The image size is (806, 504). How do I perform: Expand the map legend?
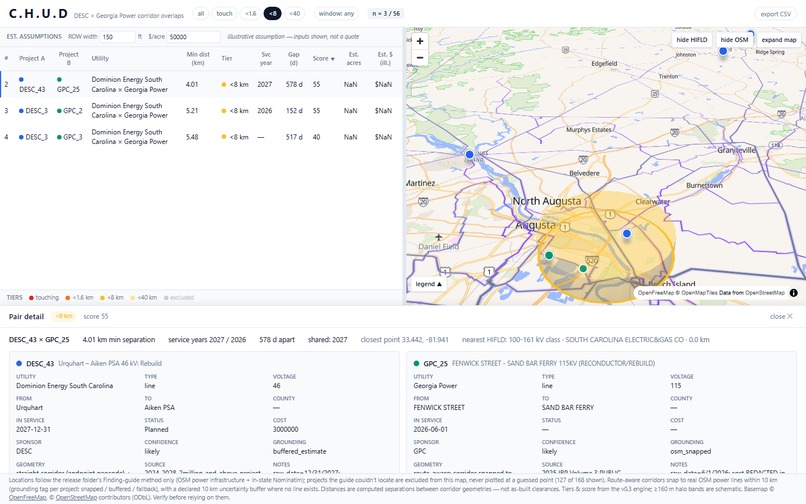(428, 284)
